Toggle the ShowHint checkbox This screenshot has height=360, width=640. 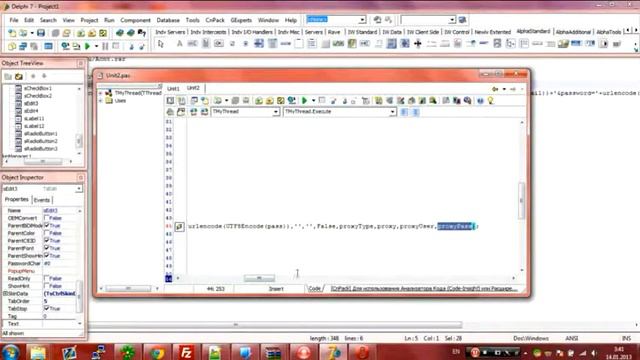47,286
